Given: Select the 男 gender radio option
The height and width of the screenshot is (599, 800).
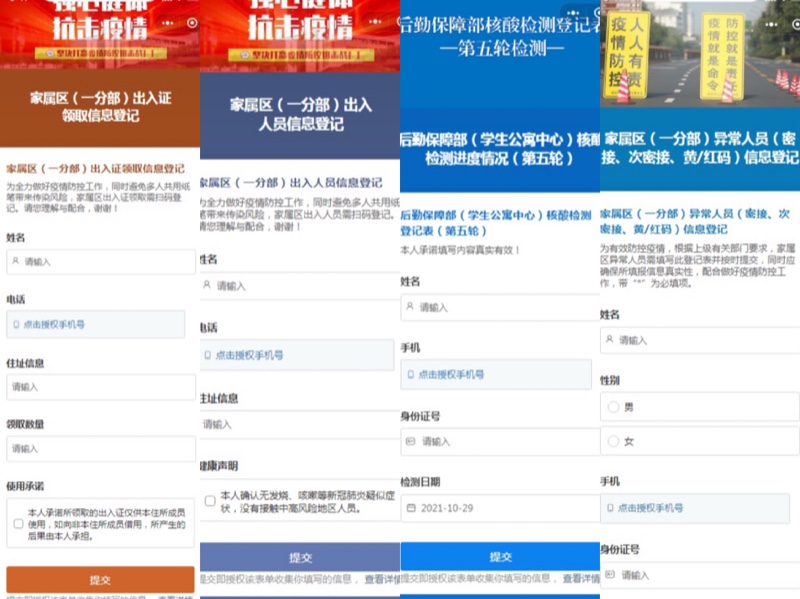Looking at the screenshot, I should pos(613,407).
